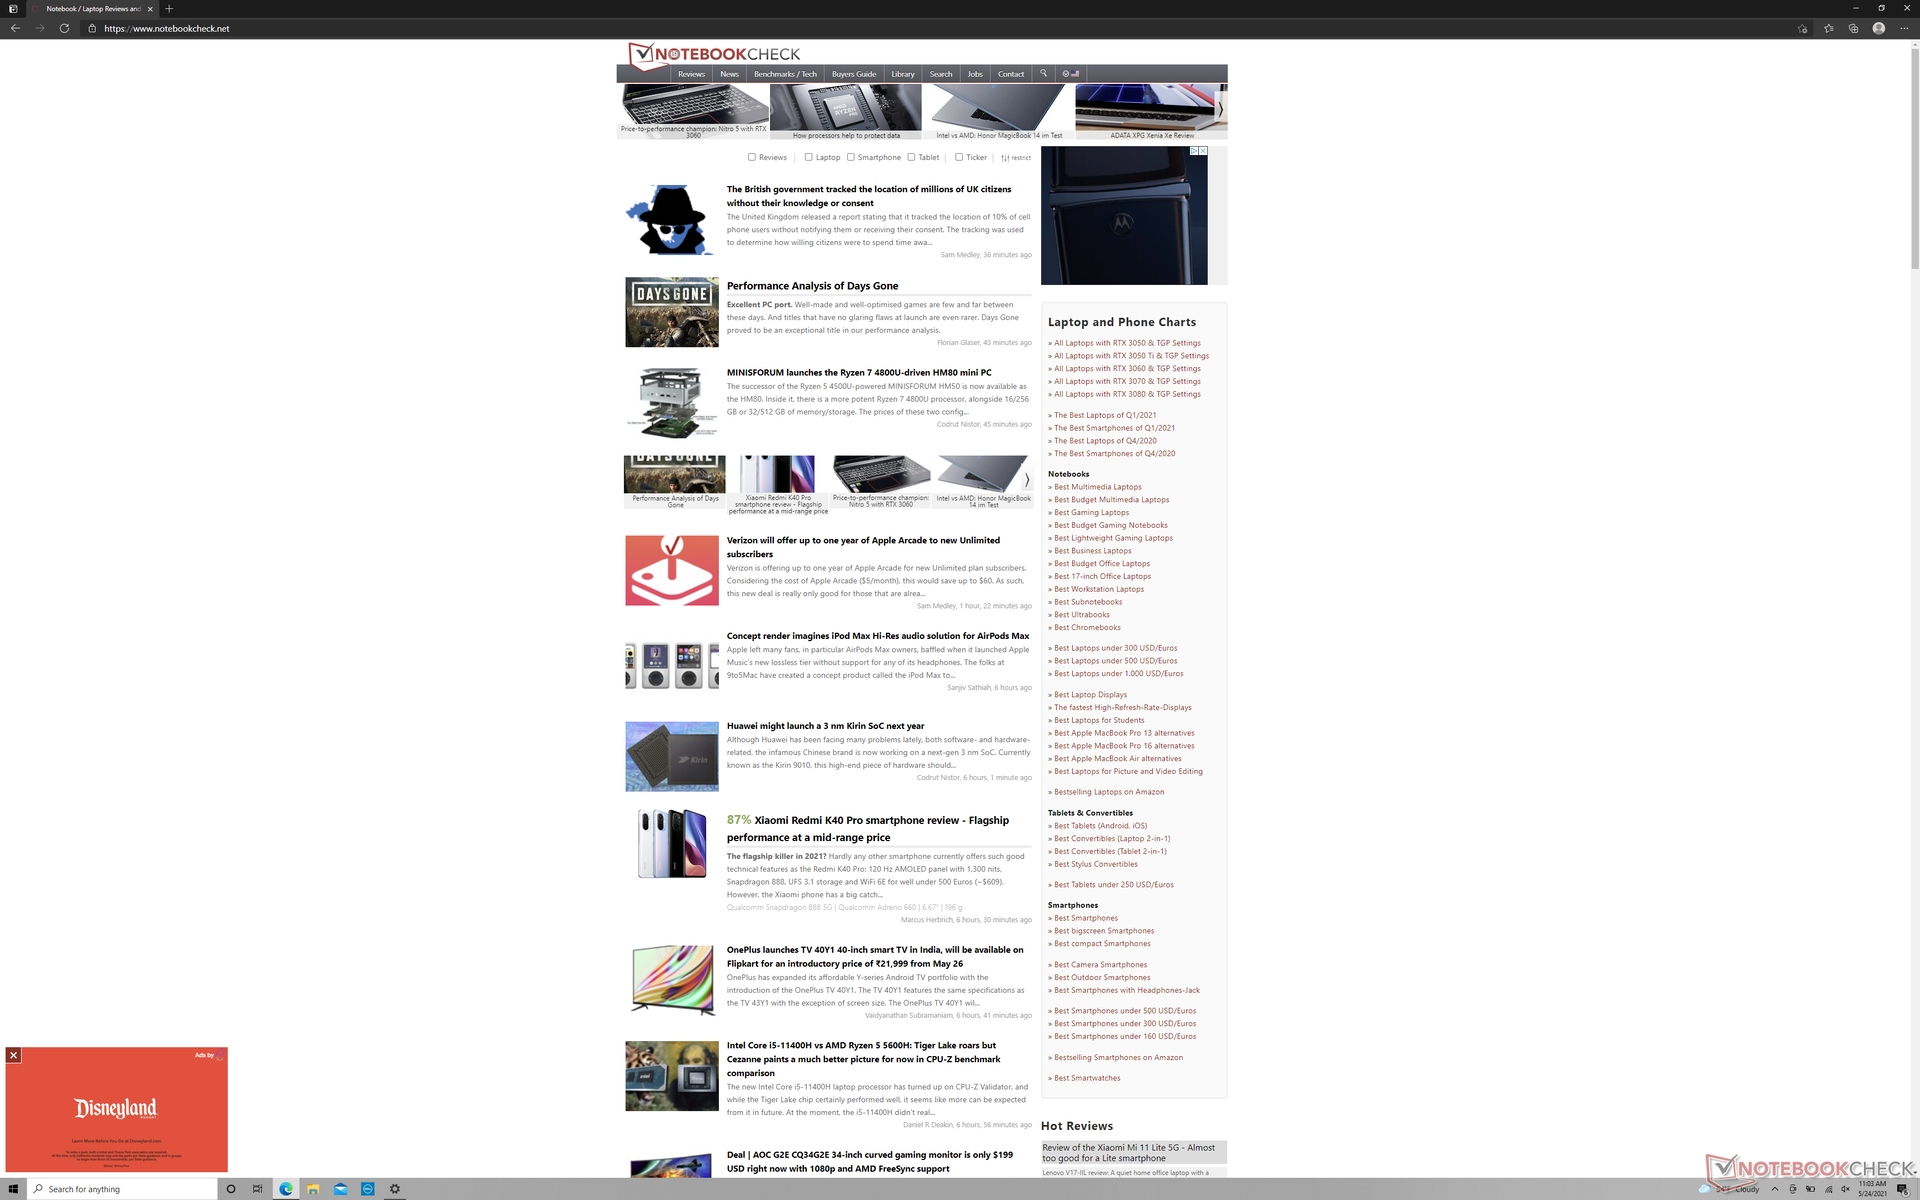
Task: Refresh the page with reload icon
Action: point(64,28)
